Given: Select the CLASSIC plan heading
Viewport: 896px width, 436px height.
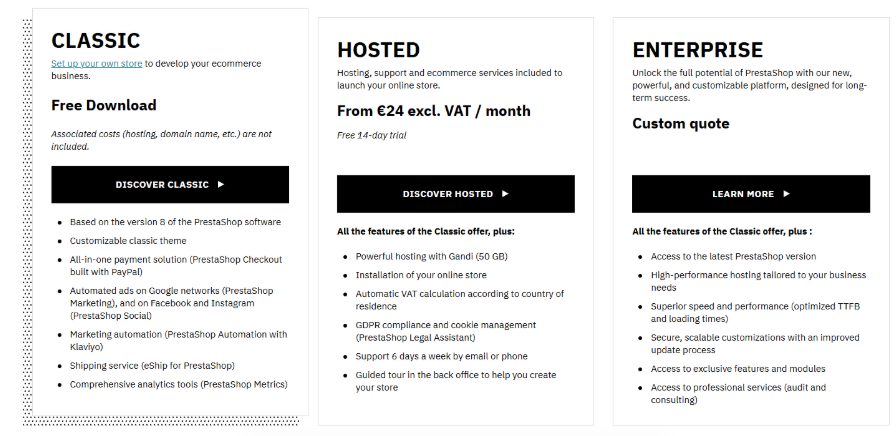Looking at the screenshot, I should point(96,41).
